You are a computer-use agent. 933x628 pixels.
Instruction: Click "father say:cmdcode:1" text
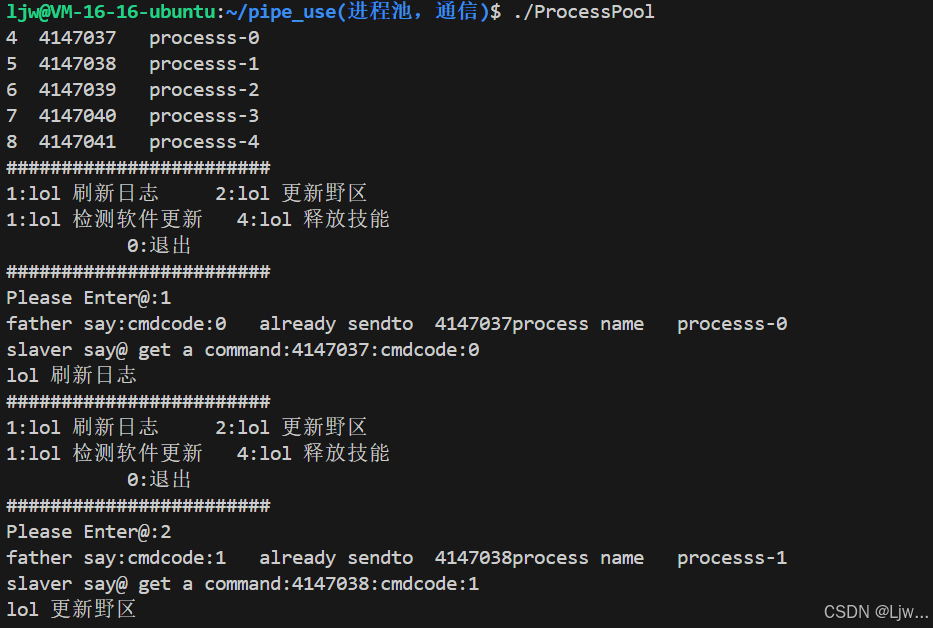116,558
